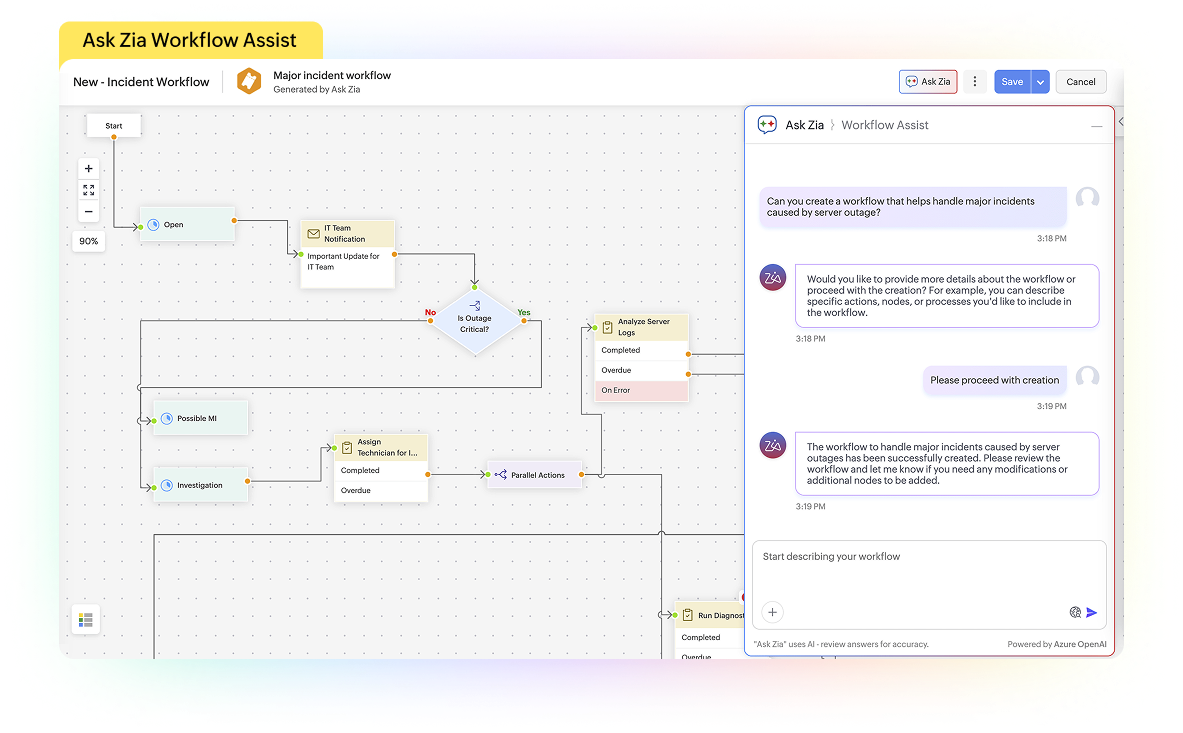Select the fit-to-screen icon on the canvas toolbar
The height and width of the screenshot is (733, 1183).
click(x=88, y=189)
